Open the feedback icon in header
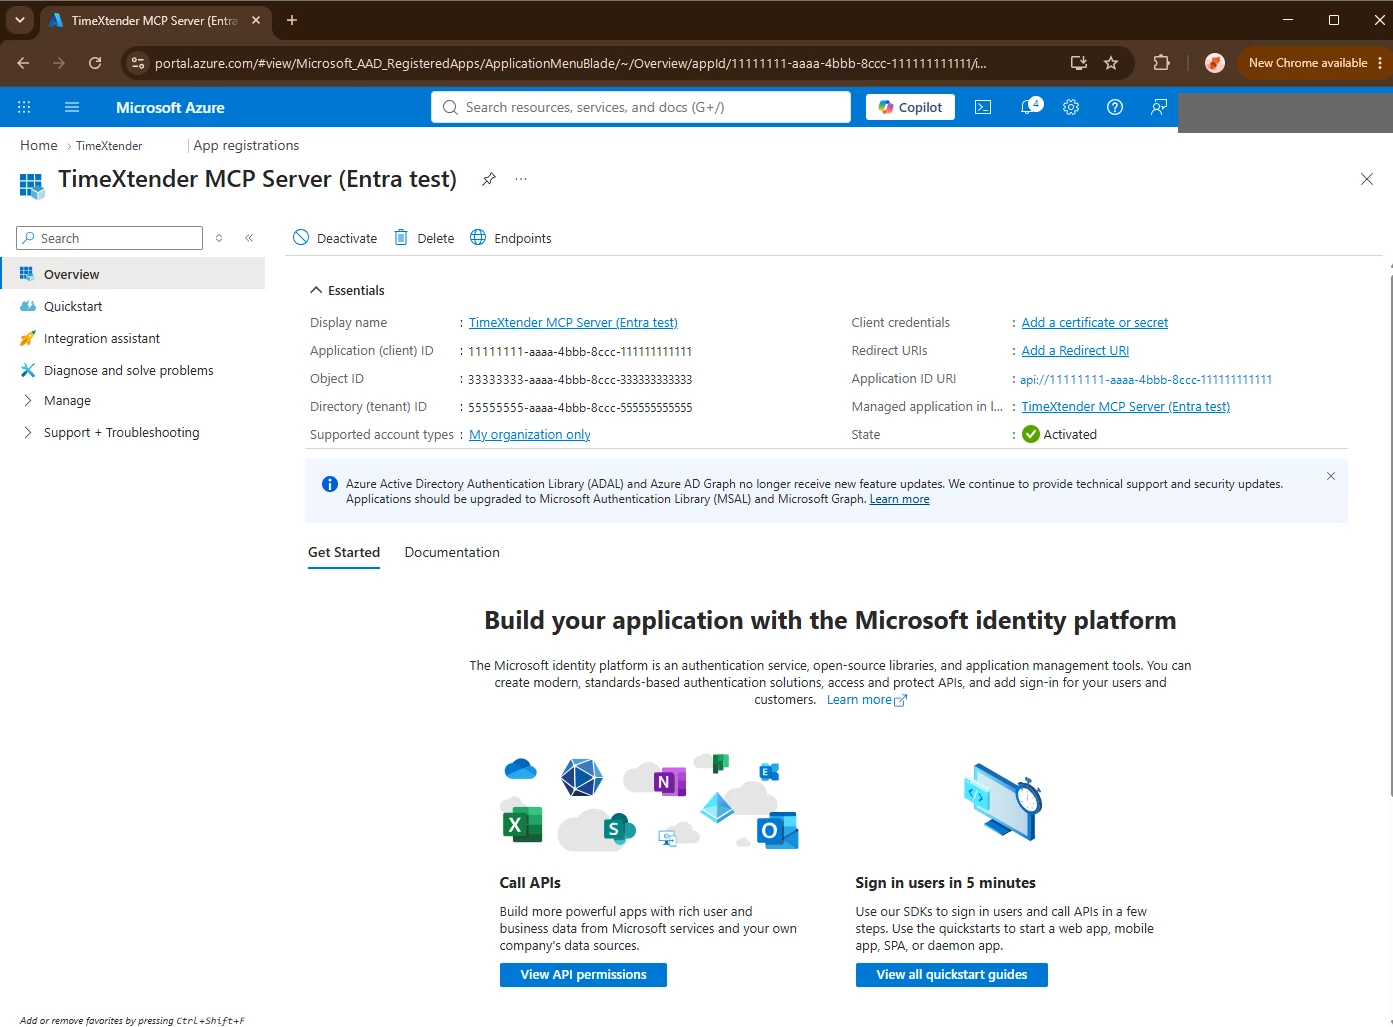The image size is (1393, 1027). [x=1159, y=107]
